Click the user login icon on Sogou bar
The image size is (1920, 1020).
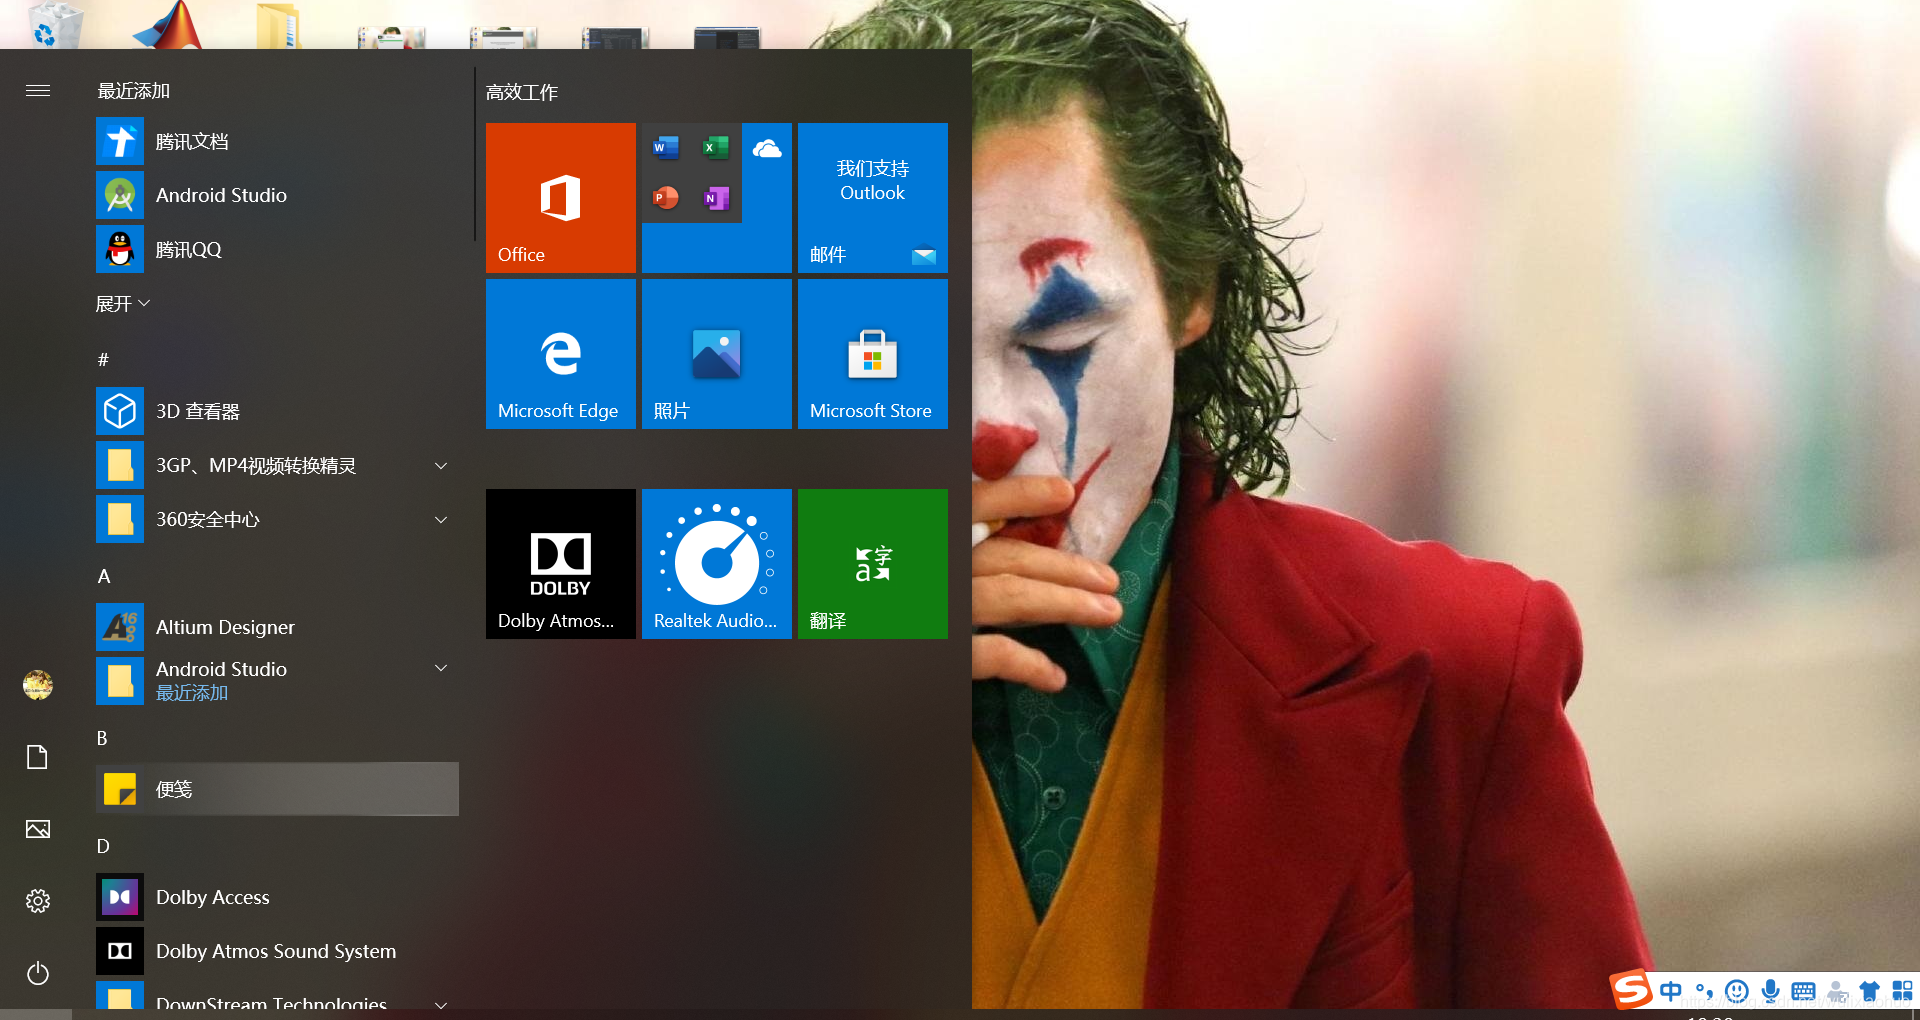coord(1837,991)
